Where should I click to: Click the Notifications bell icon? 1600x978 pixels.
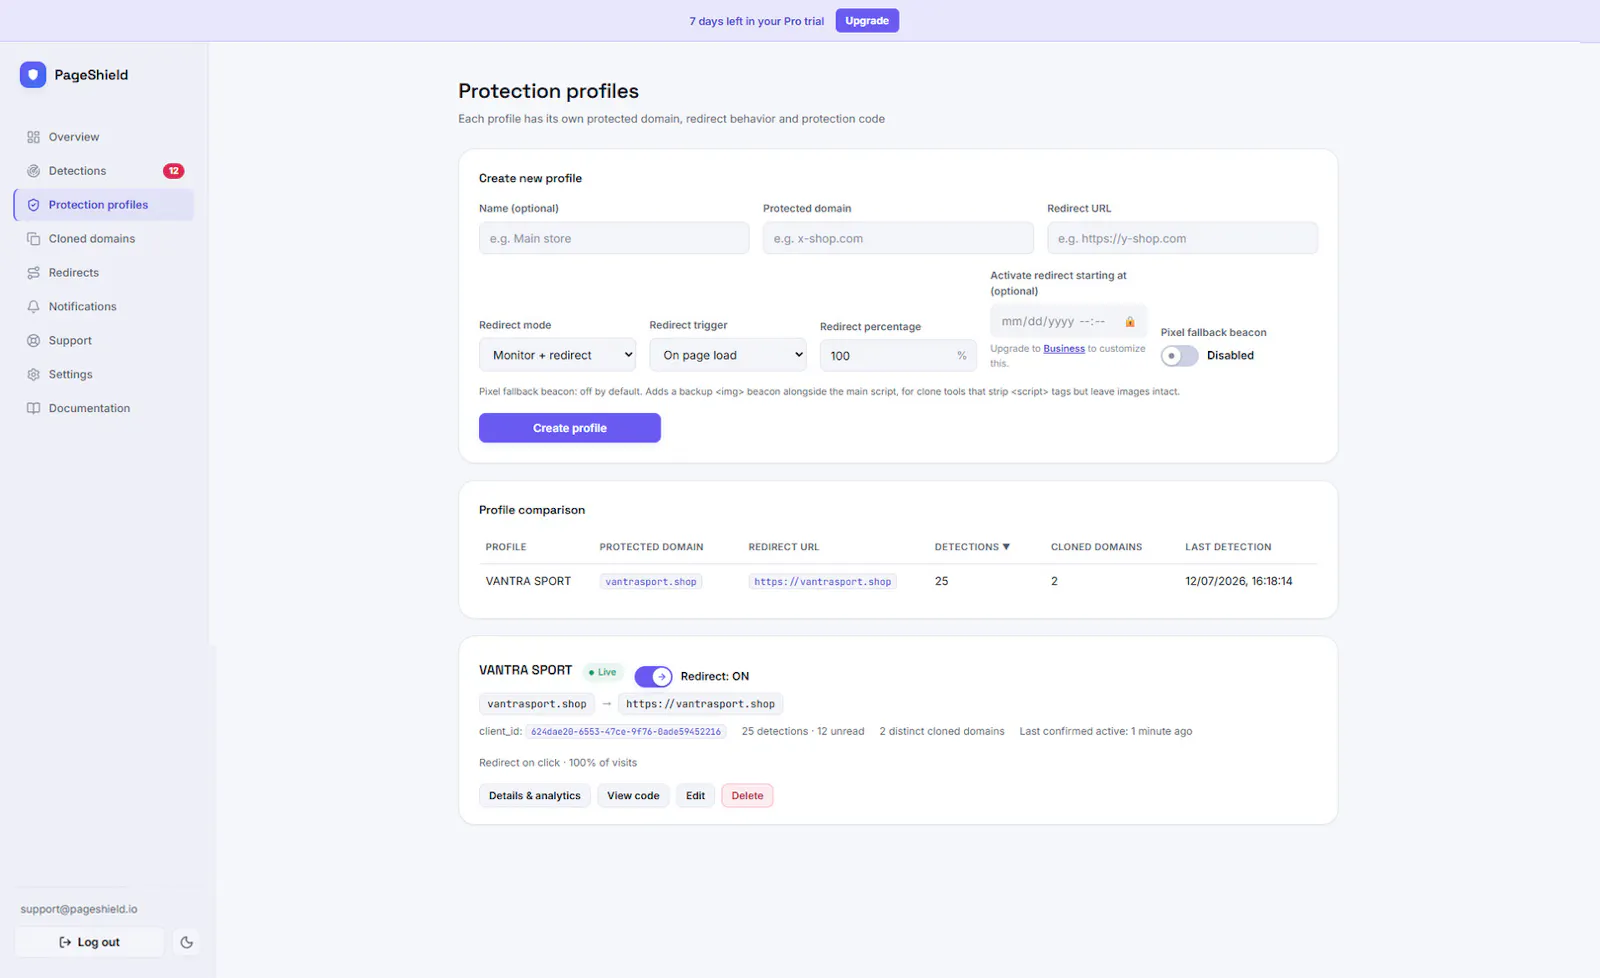click(33, 307)
